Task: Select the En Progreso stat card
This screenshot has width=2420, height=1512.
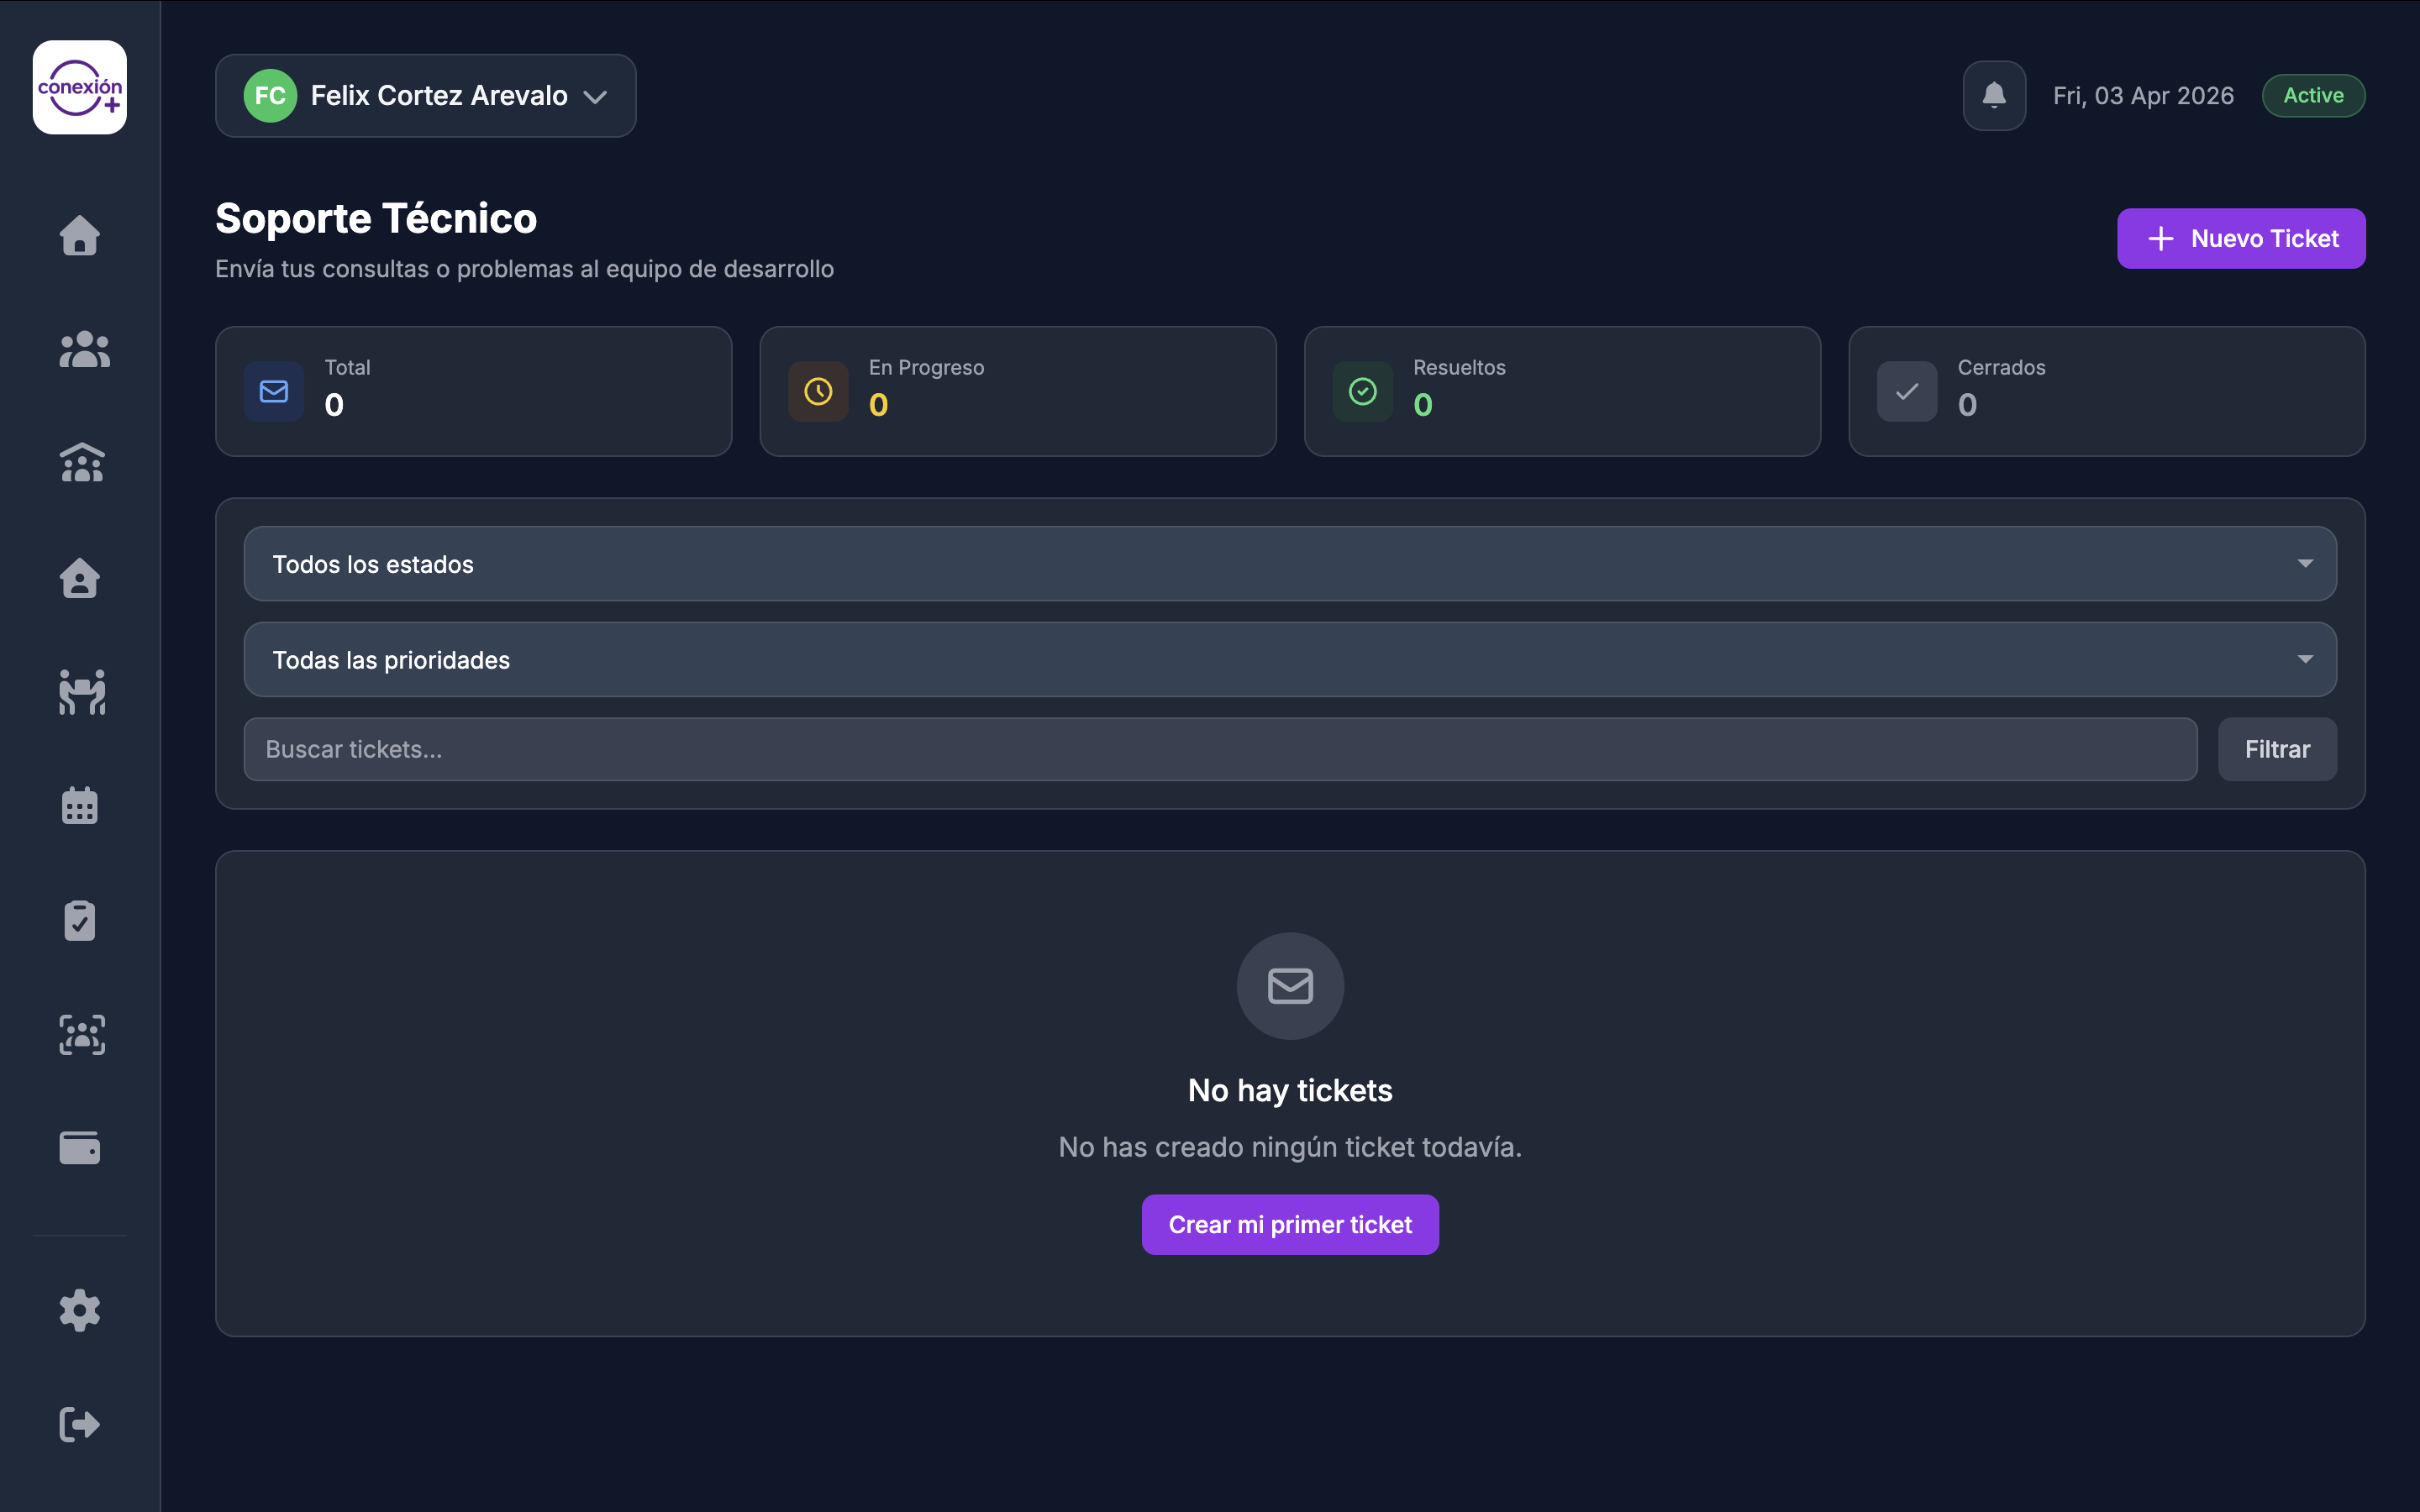Action: point(1018,392)
